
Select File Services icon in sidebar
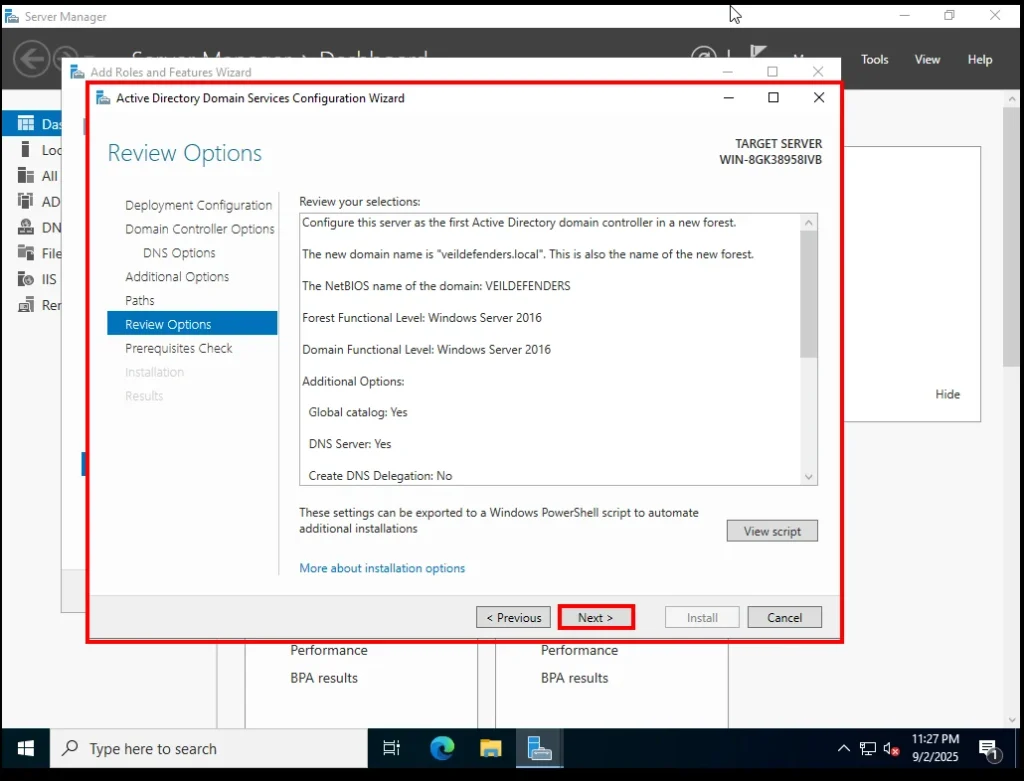[26, 253]
